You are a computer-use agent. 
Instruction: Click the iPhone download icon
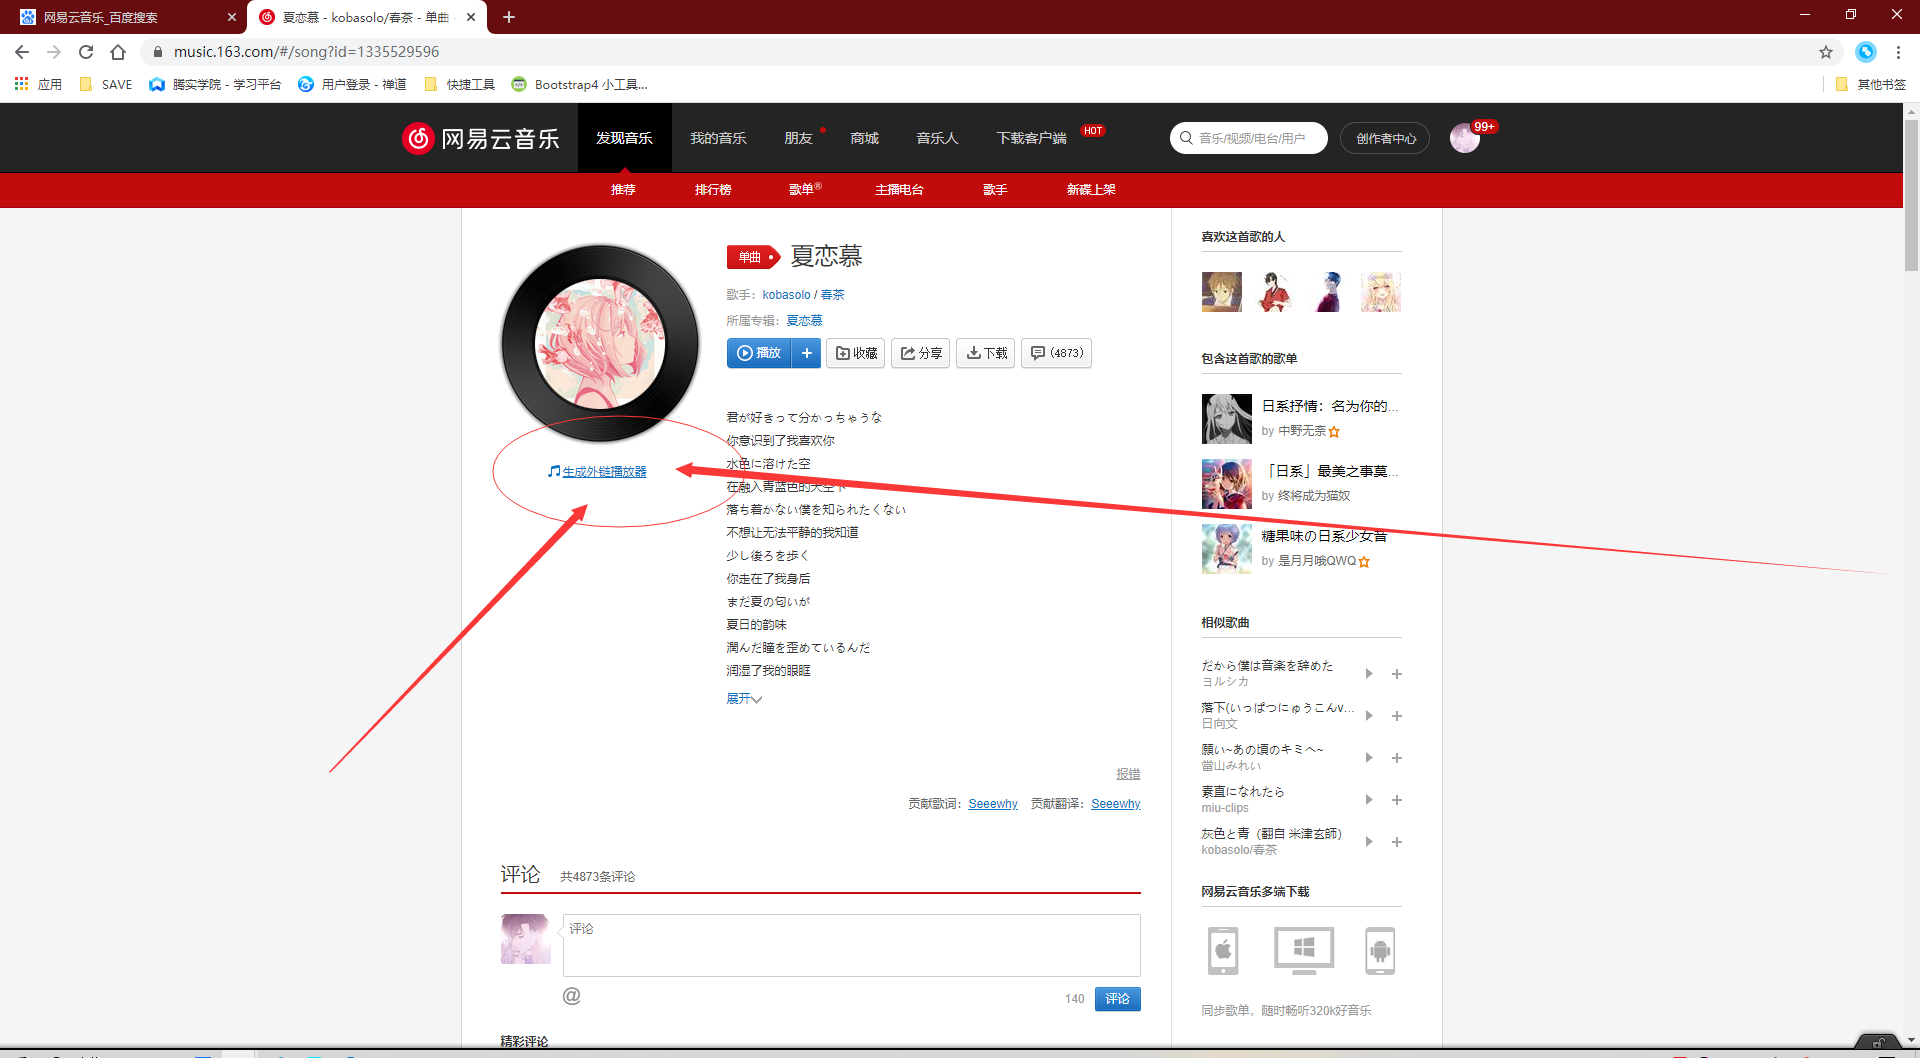click(x=1223, y=950)
